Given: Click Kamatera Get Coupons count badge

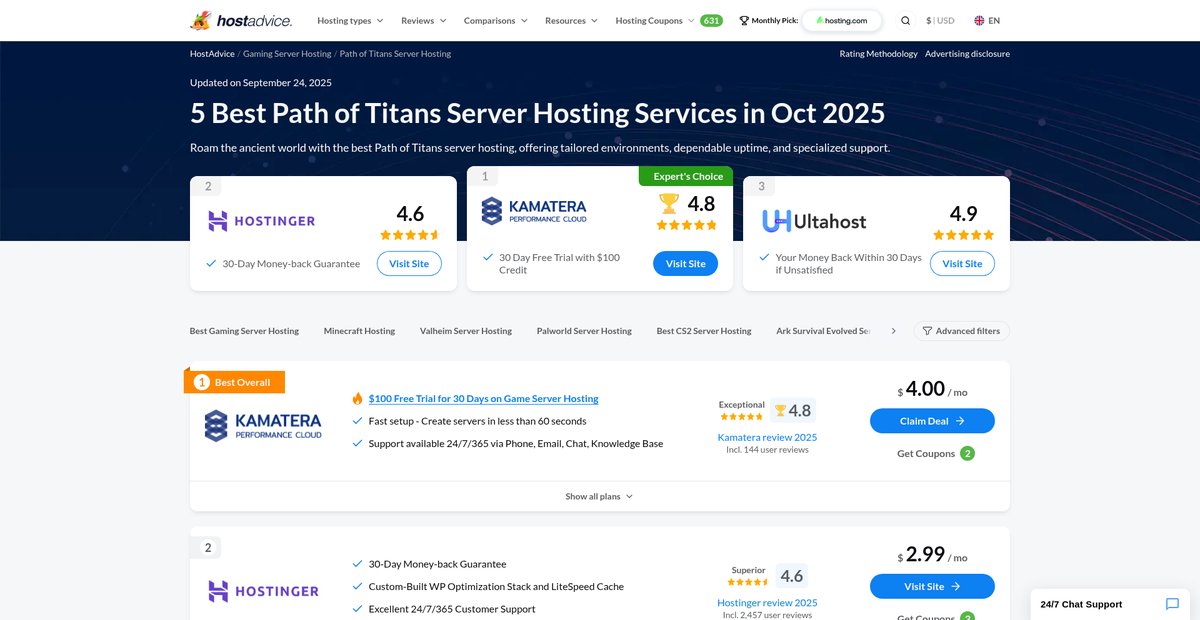Looking at the screenshot, I should coord(967,453).
